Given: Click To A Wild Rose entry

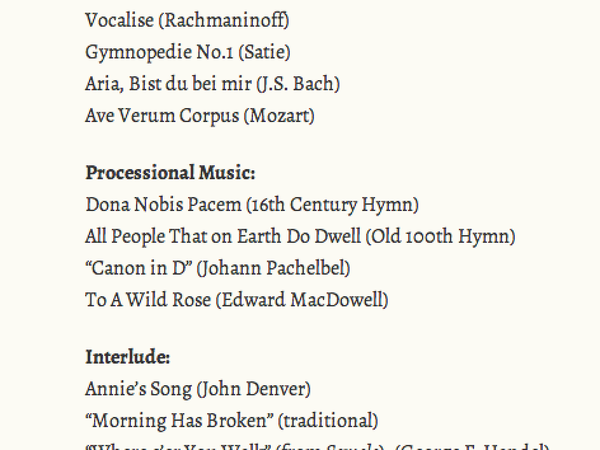Looking at the screenshot, I should click(x=148, y=300).
